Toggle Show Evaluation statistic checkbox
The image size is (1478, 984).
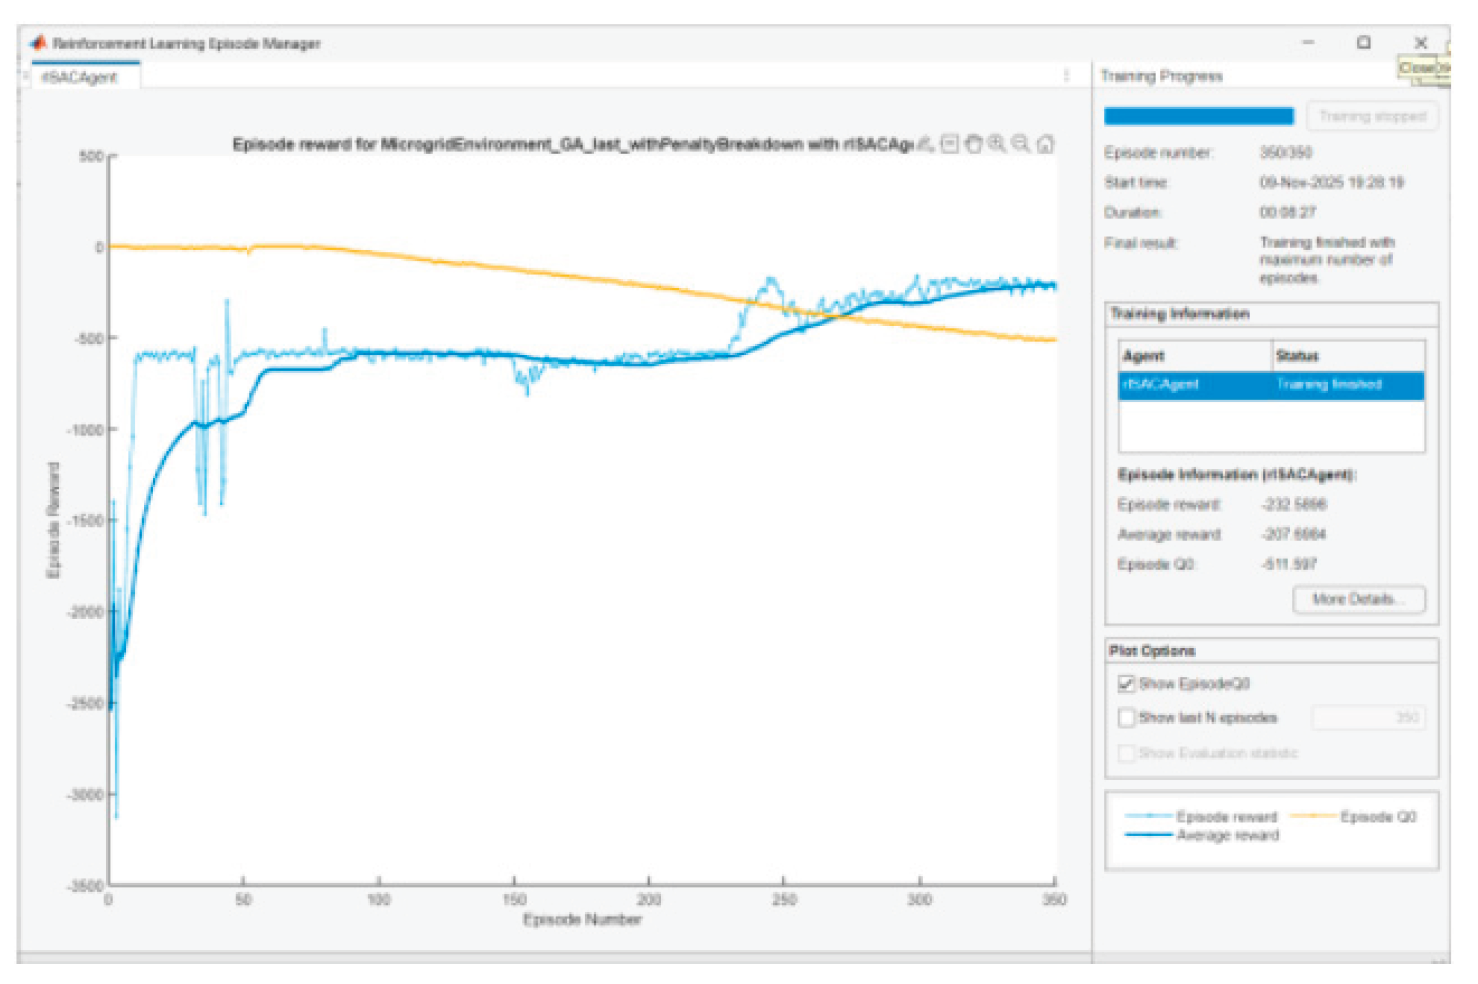coord(1127,753)
